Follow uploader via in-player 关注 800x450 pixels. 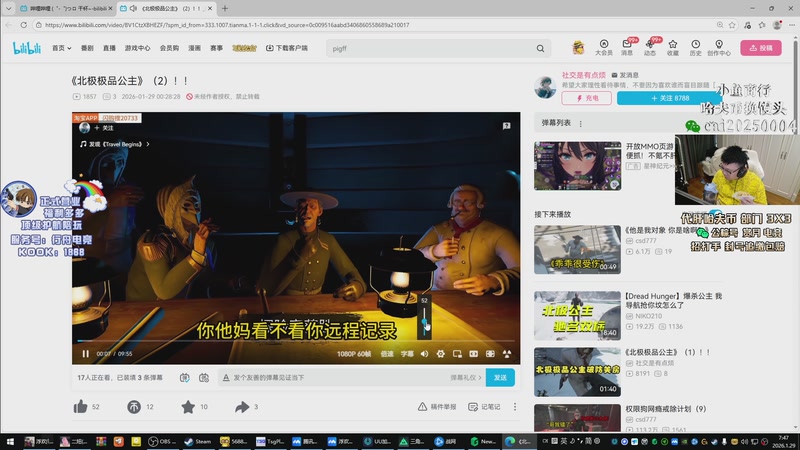tap(104, 128)
